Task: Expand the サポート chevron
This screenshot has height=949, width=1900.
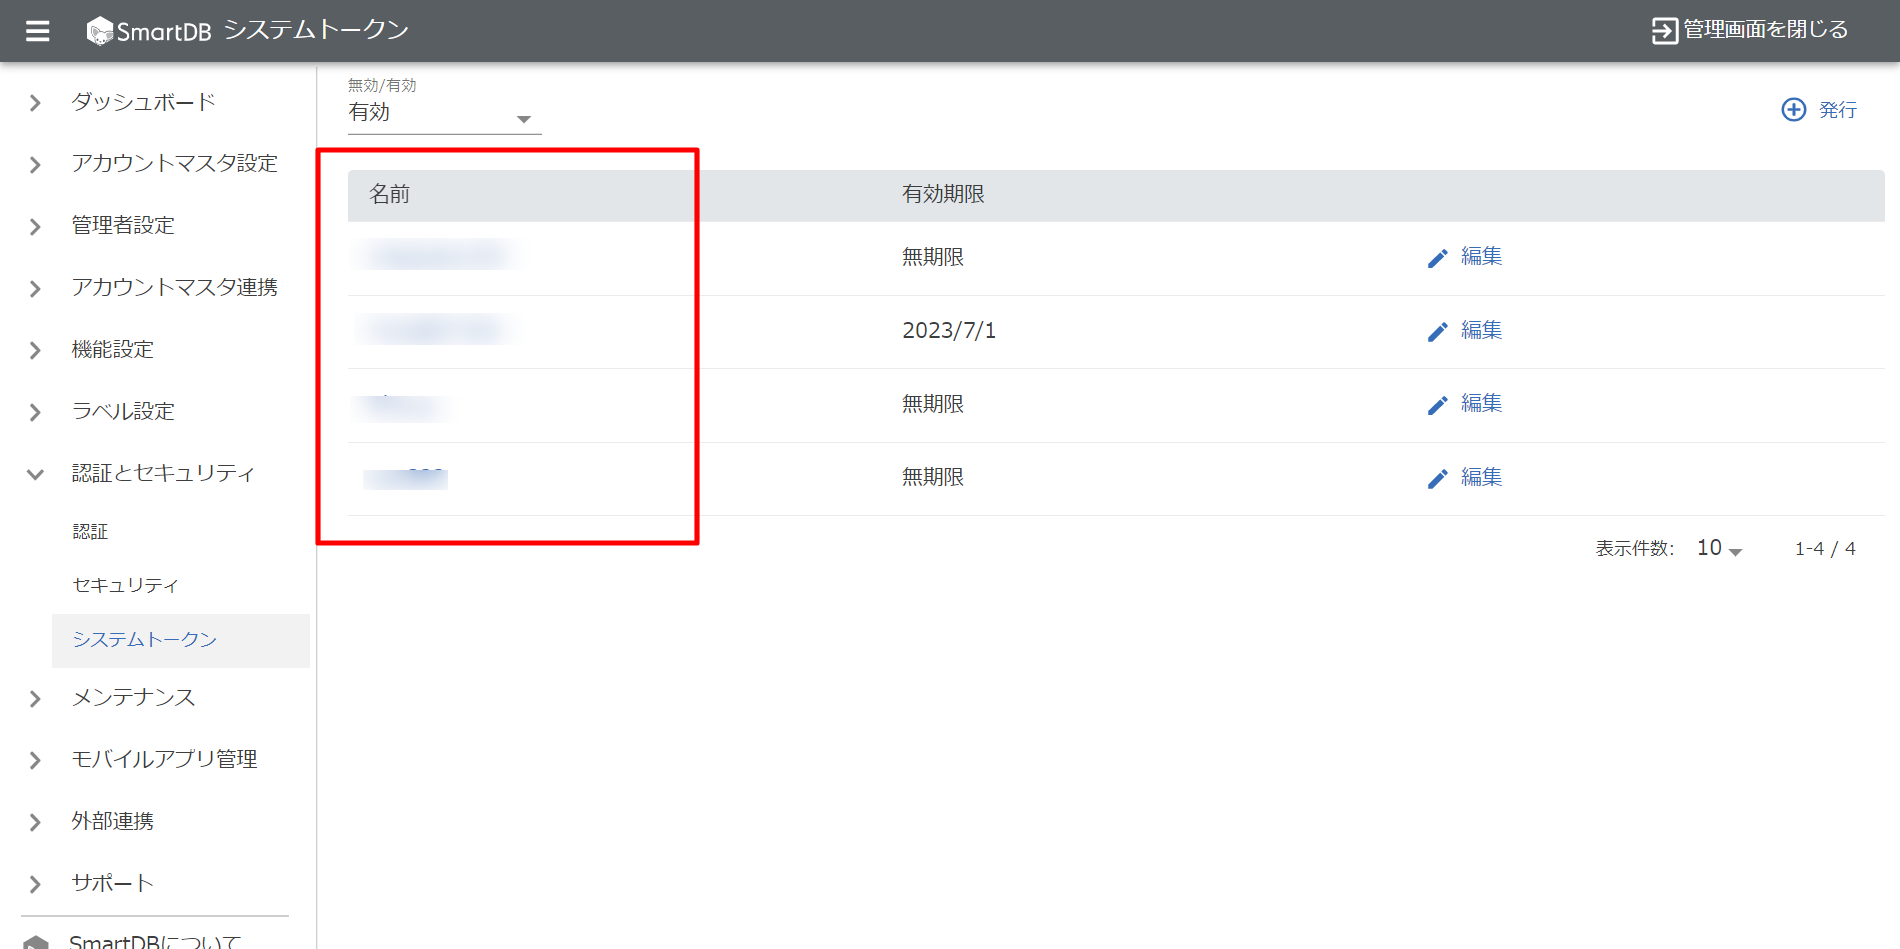Action: click(x=35, y=884)
